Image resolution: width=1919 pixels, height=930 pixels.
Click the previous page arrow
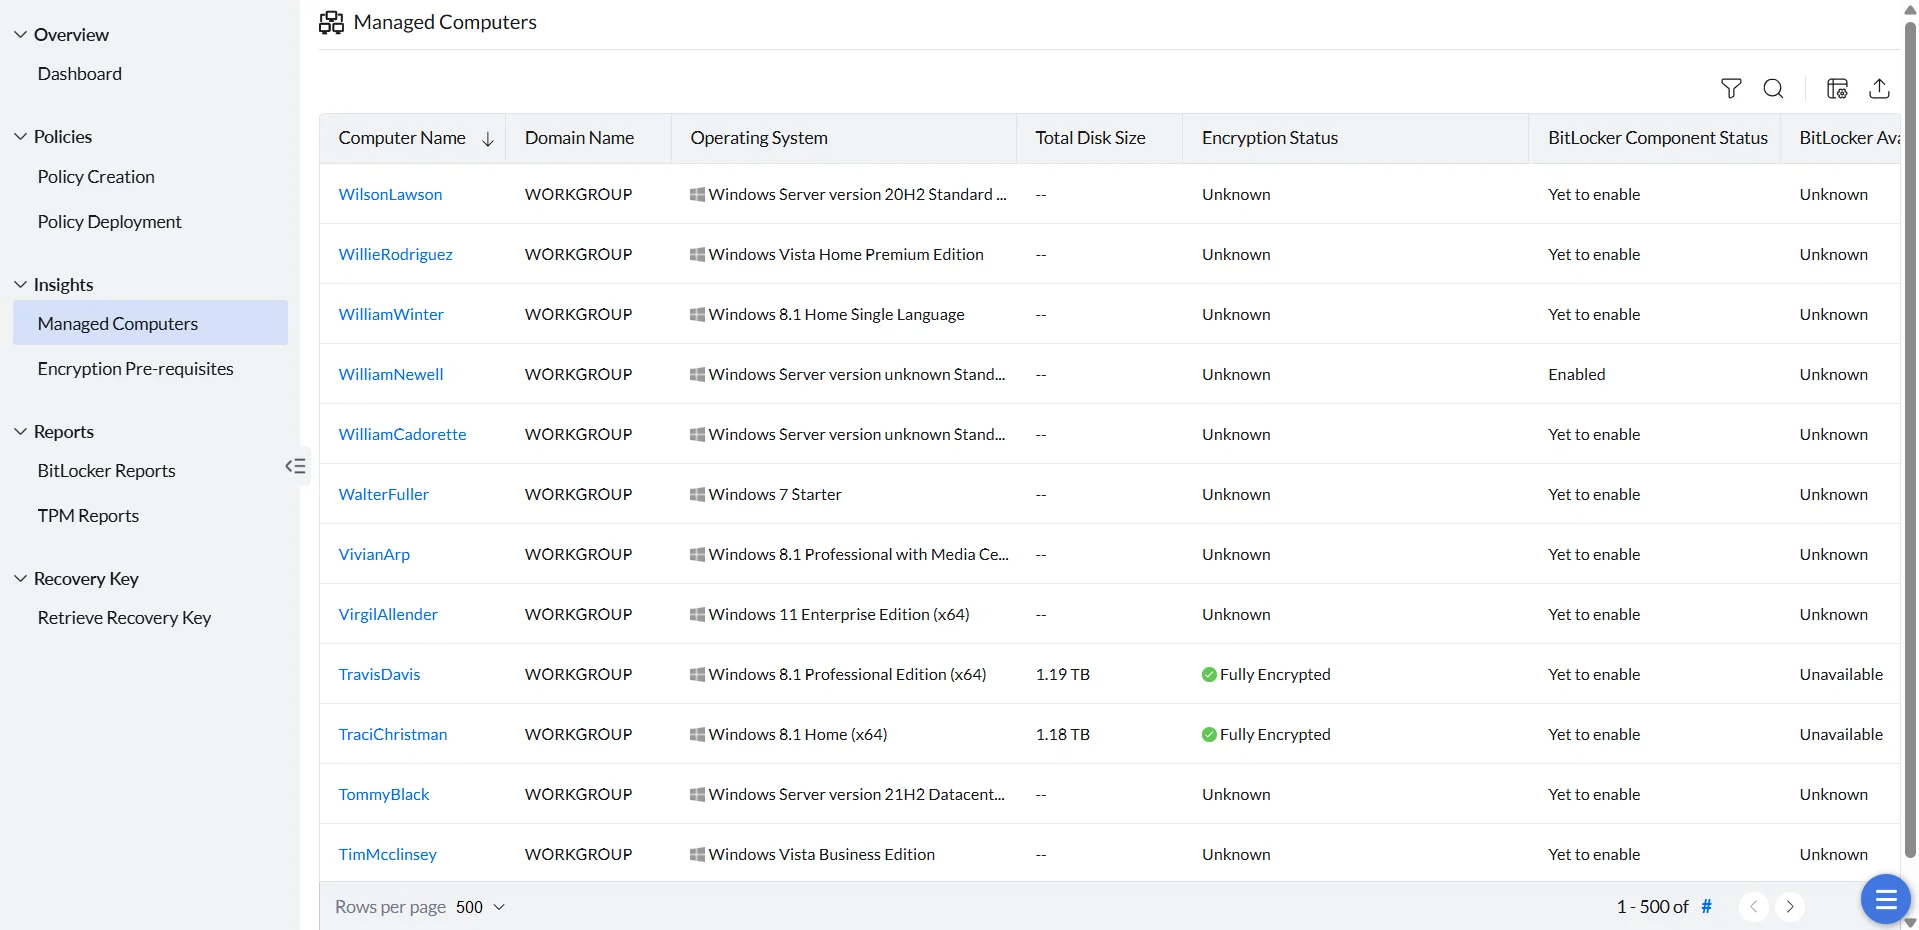click(1753, 907)
